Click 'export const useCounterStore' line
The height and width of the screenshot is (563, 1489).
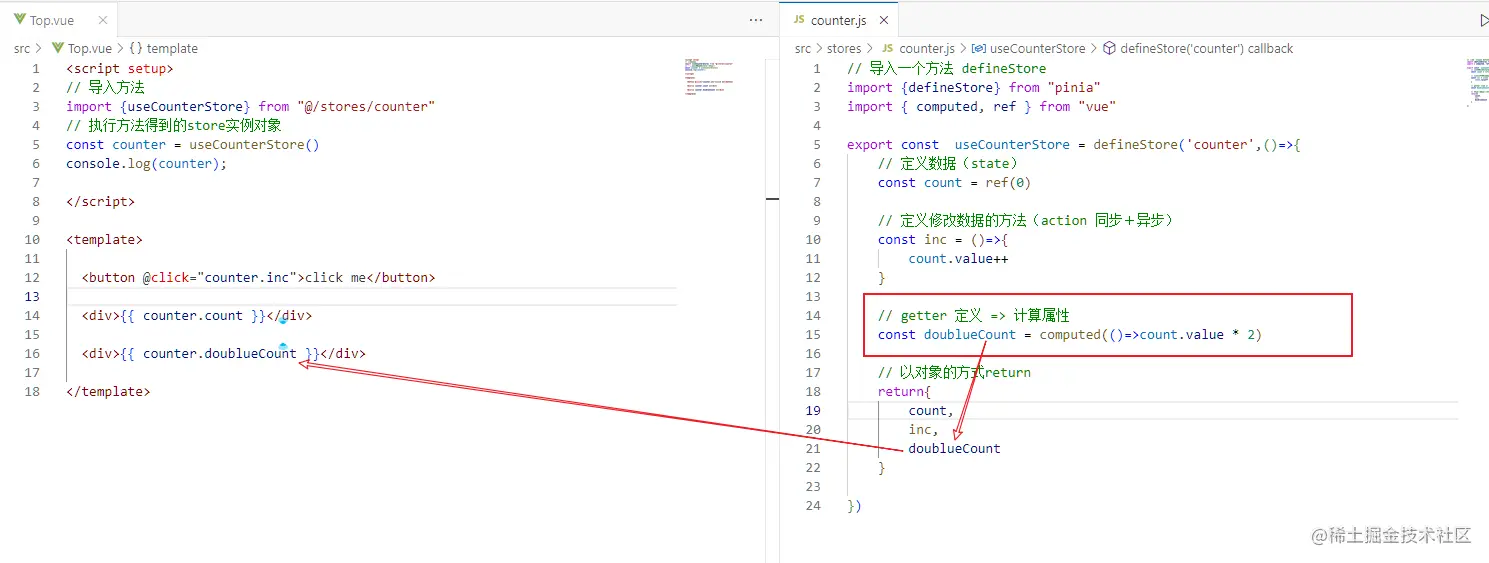(x=1074, y=145)
